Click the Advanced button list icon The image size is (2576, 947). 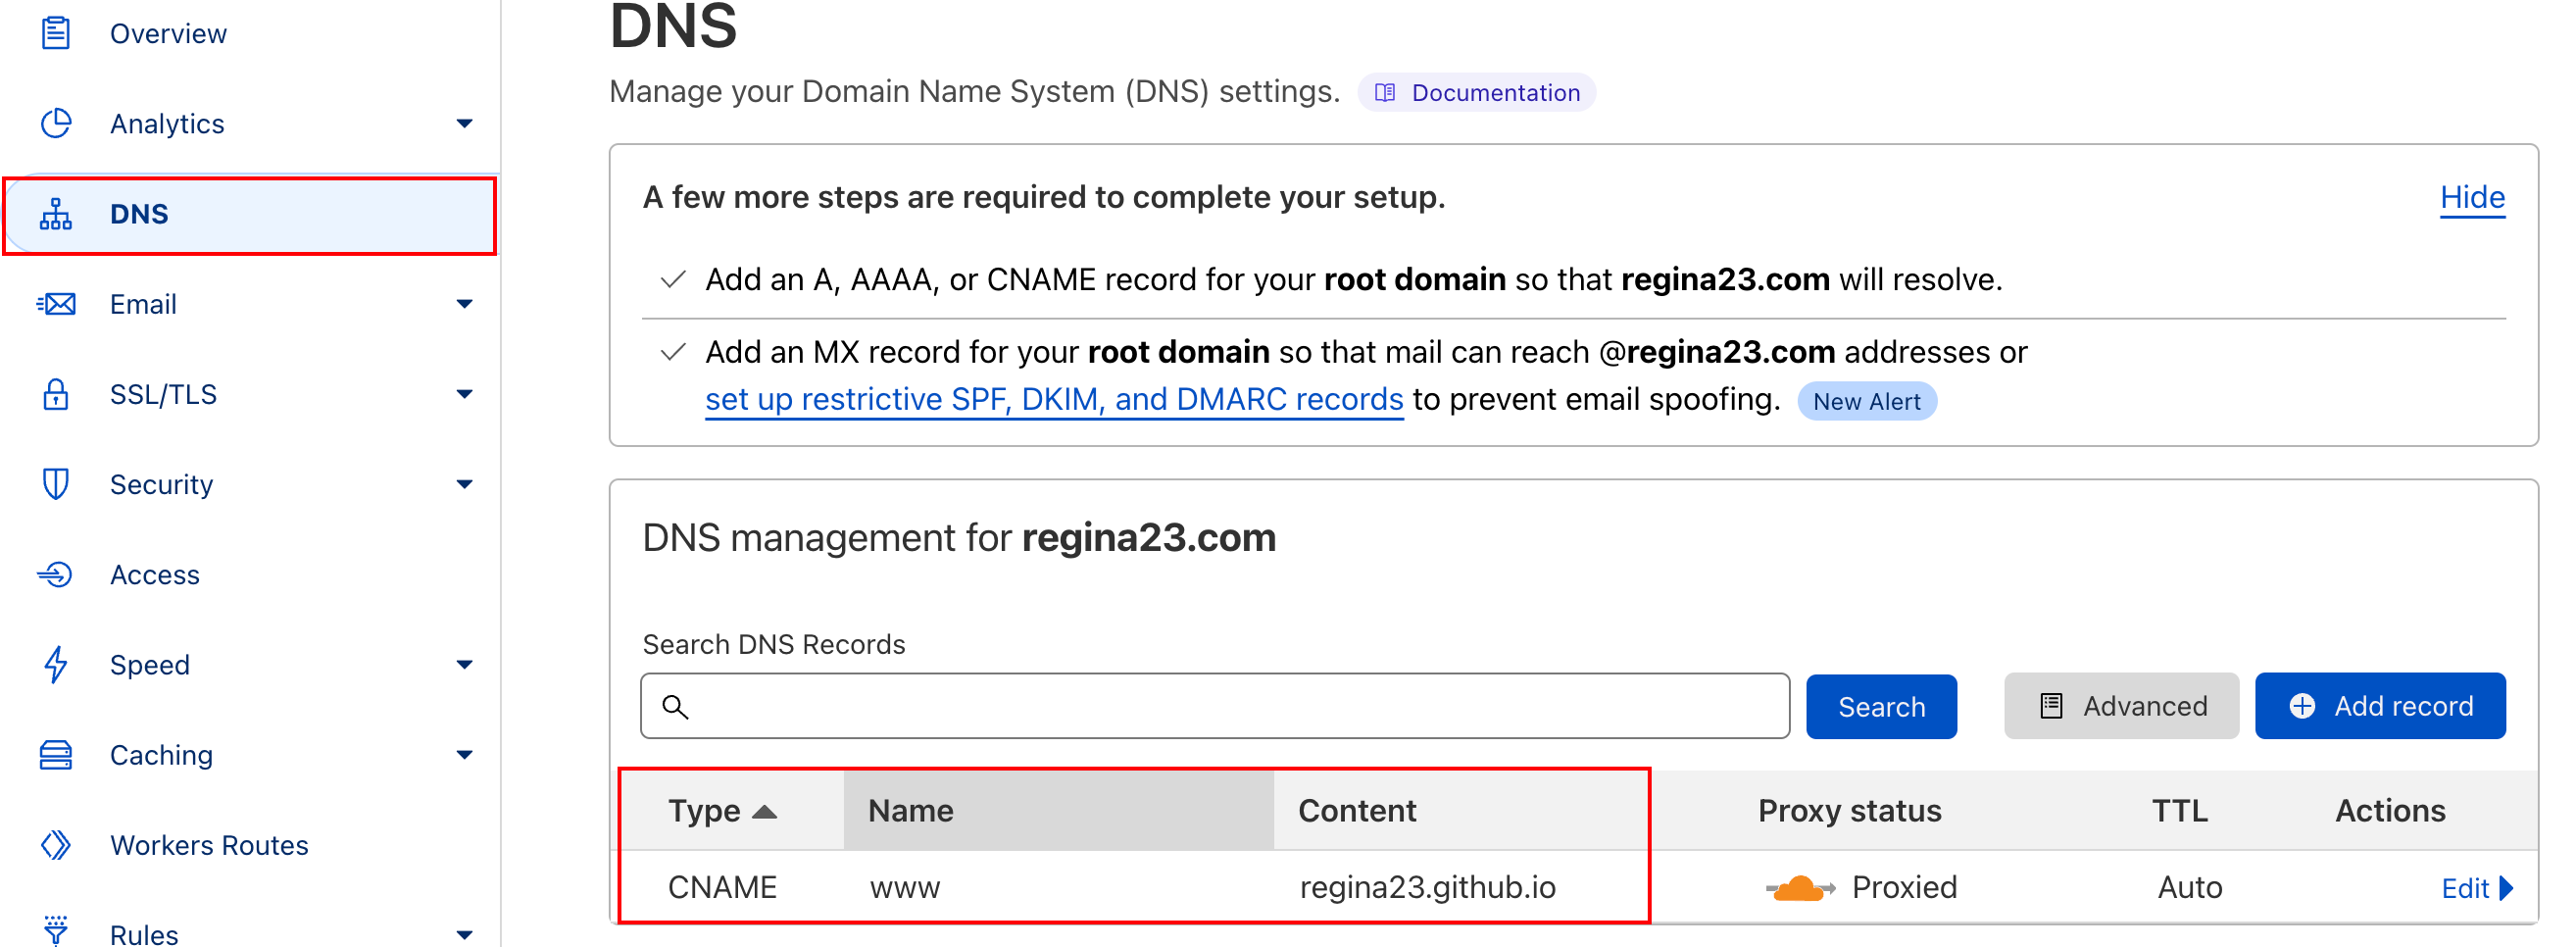pyautogui.click(x=2051, y=706)
